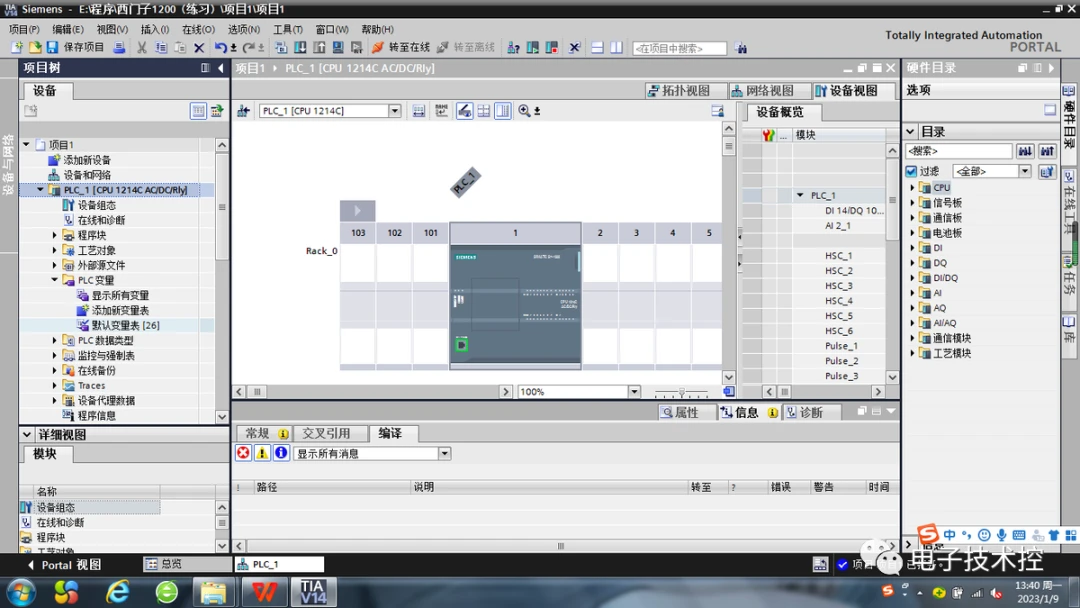Collapse the 项目树 project tree panel arrow
Image resolution: width=1080 pixels, height=608 pixels.
(x=220, y=67)
